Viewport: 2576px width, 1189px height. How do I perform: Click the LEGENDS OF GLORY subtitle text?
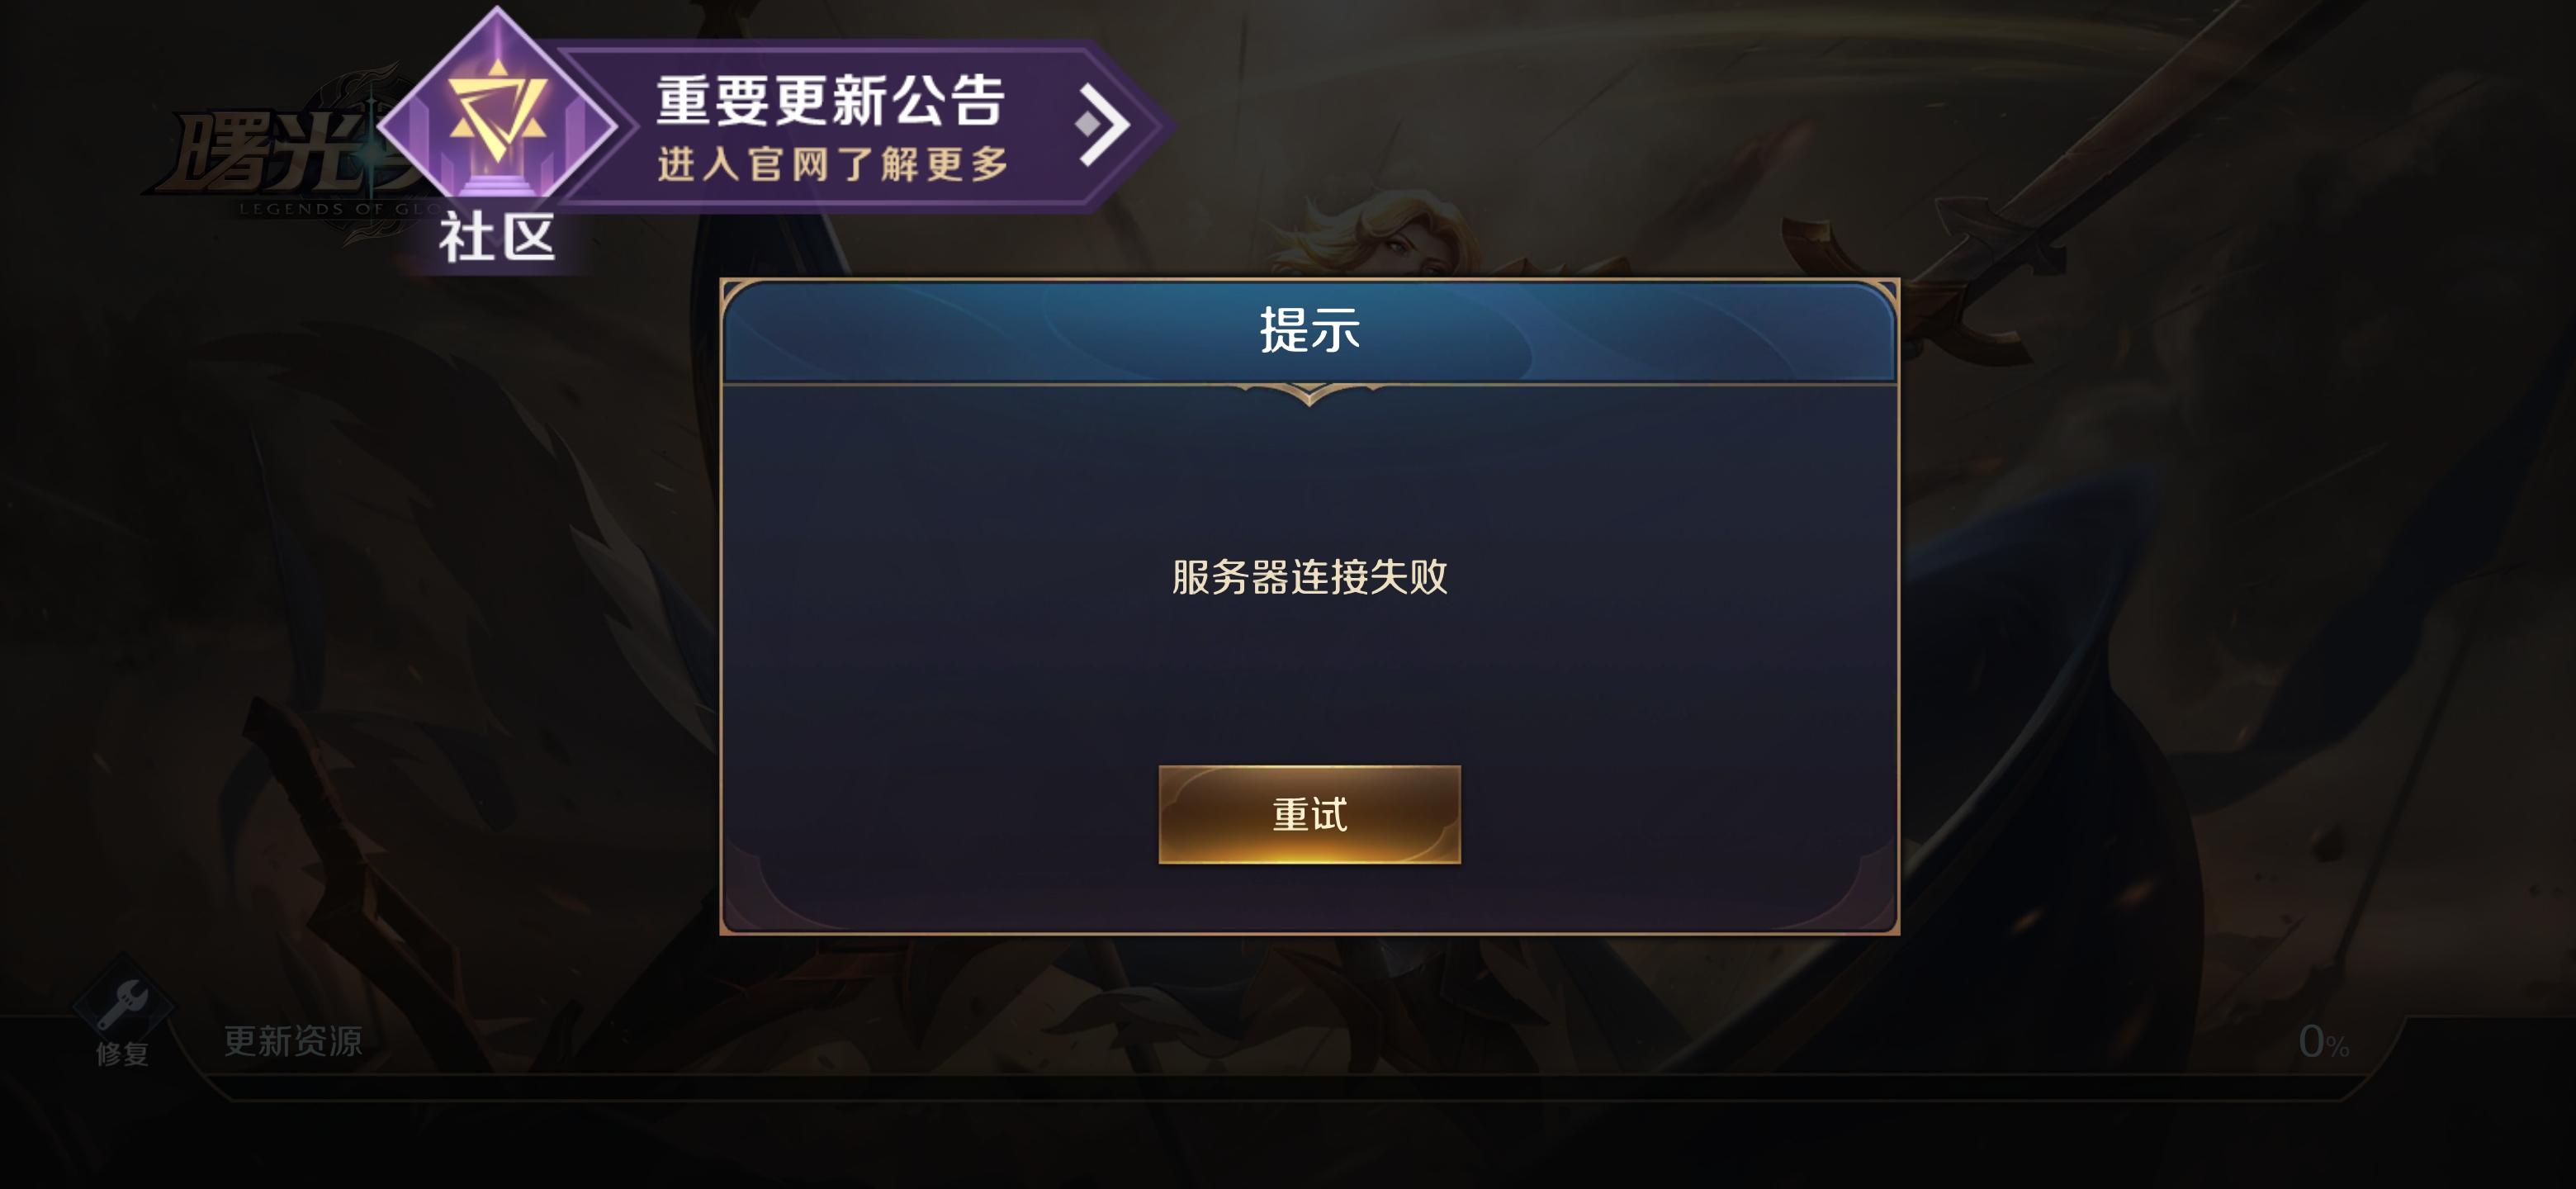(340, 209)
